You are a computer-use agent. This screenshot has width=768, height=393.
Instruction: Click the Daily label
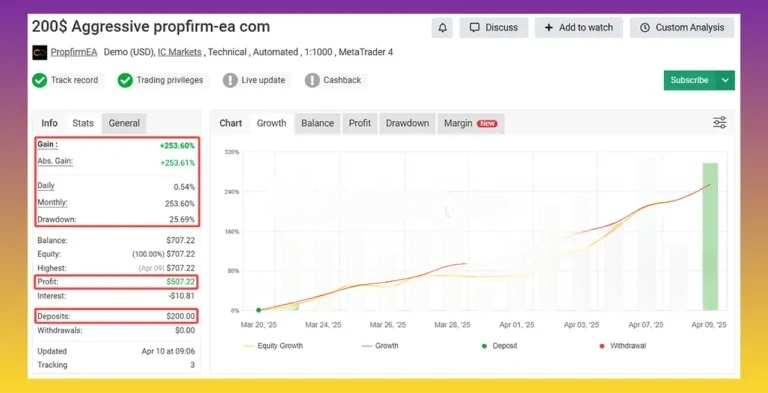pyautogui.click(x=46, y=186)
